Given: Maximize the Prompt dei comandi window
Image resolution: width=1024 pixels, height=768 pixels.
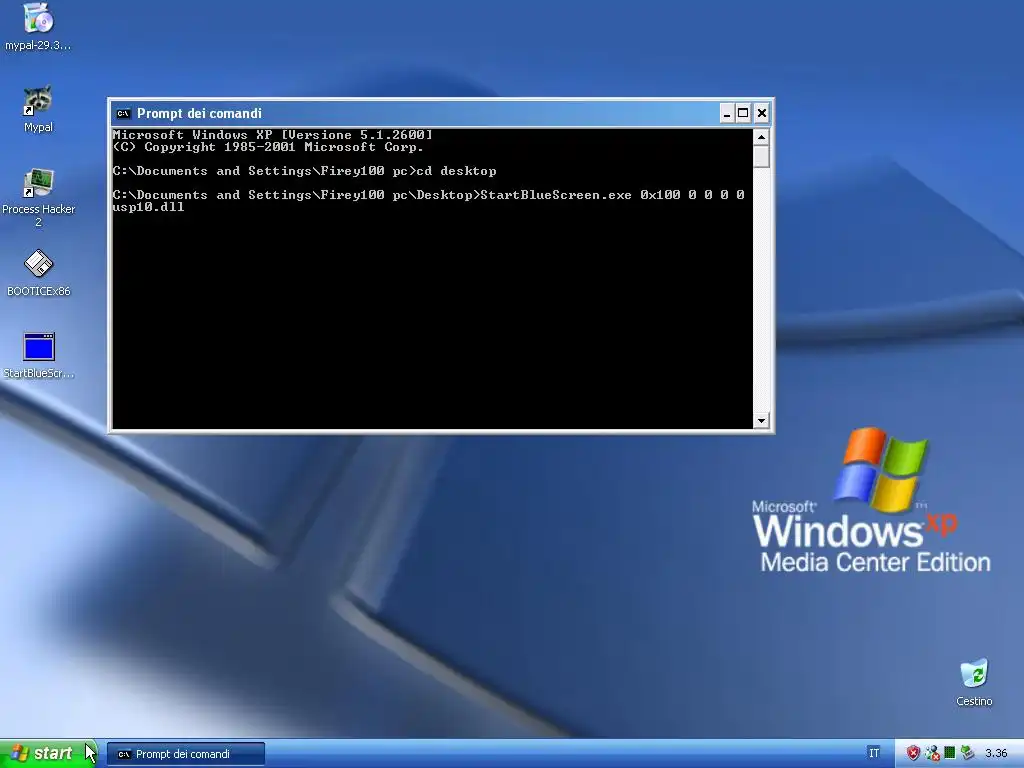Looking at the screenshot, I should (x=743, y=114).
